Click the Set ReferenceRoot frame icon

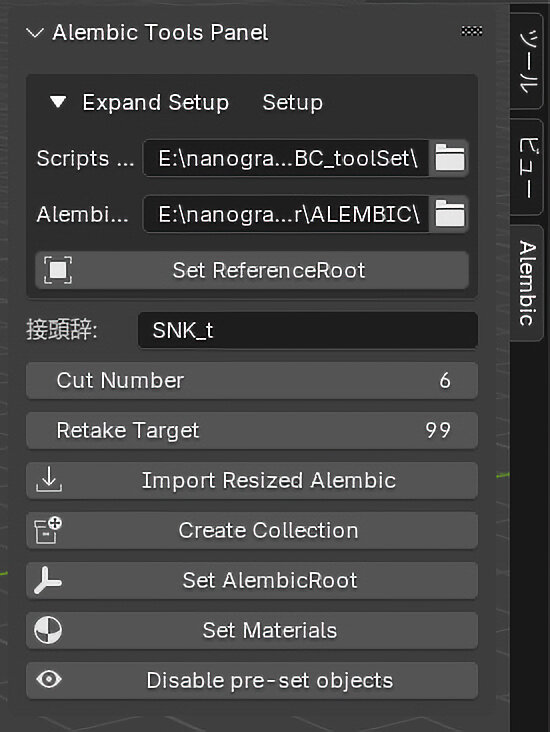(x=58, y=270)
